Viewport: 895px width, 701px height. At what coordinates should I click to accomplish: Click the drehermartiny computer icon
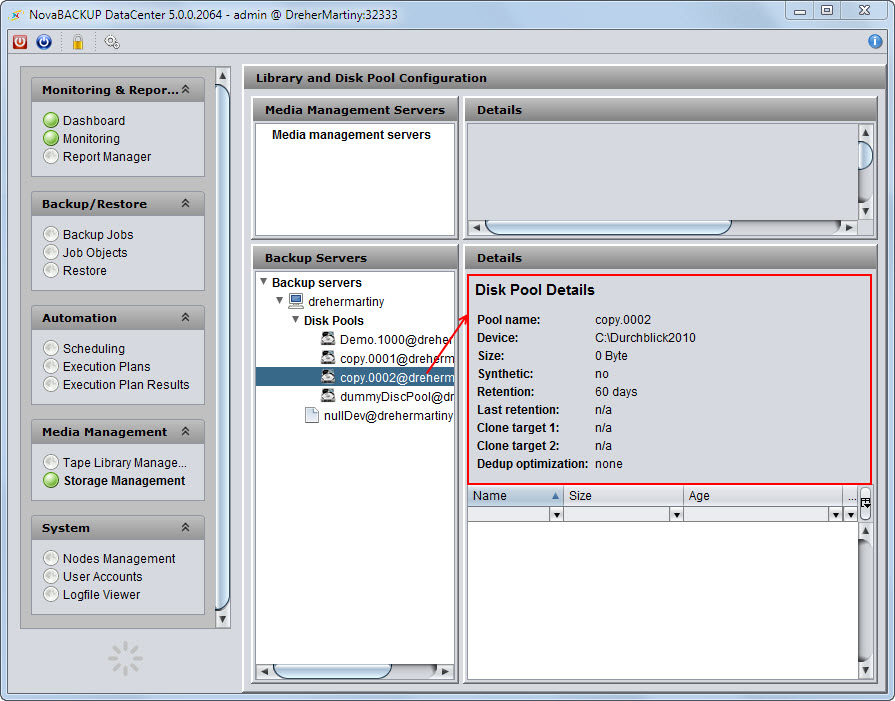click(296, 301)
